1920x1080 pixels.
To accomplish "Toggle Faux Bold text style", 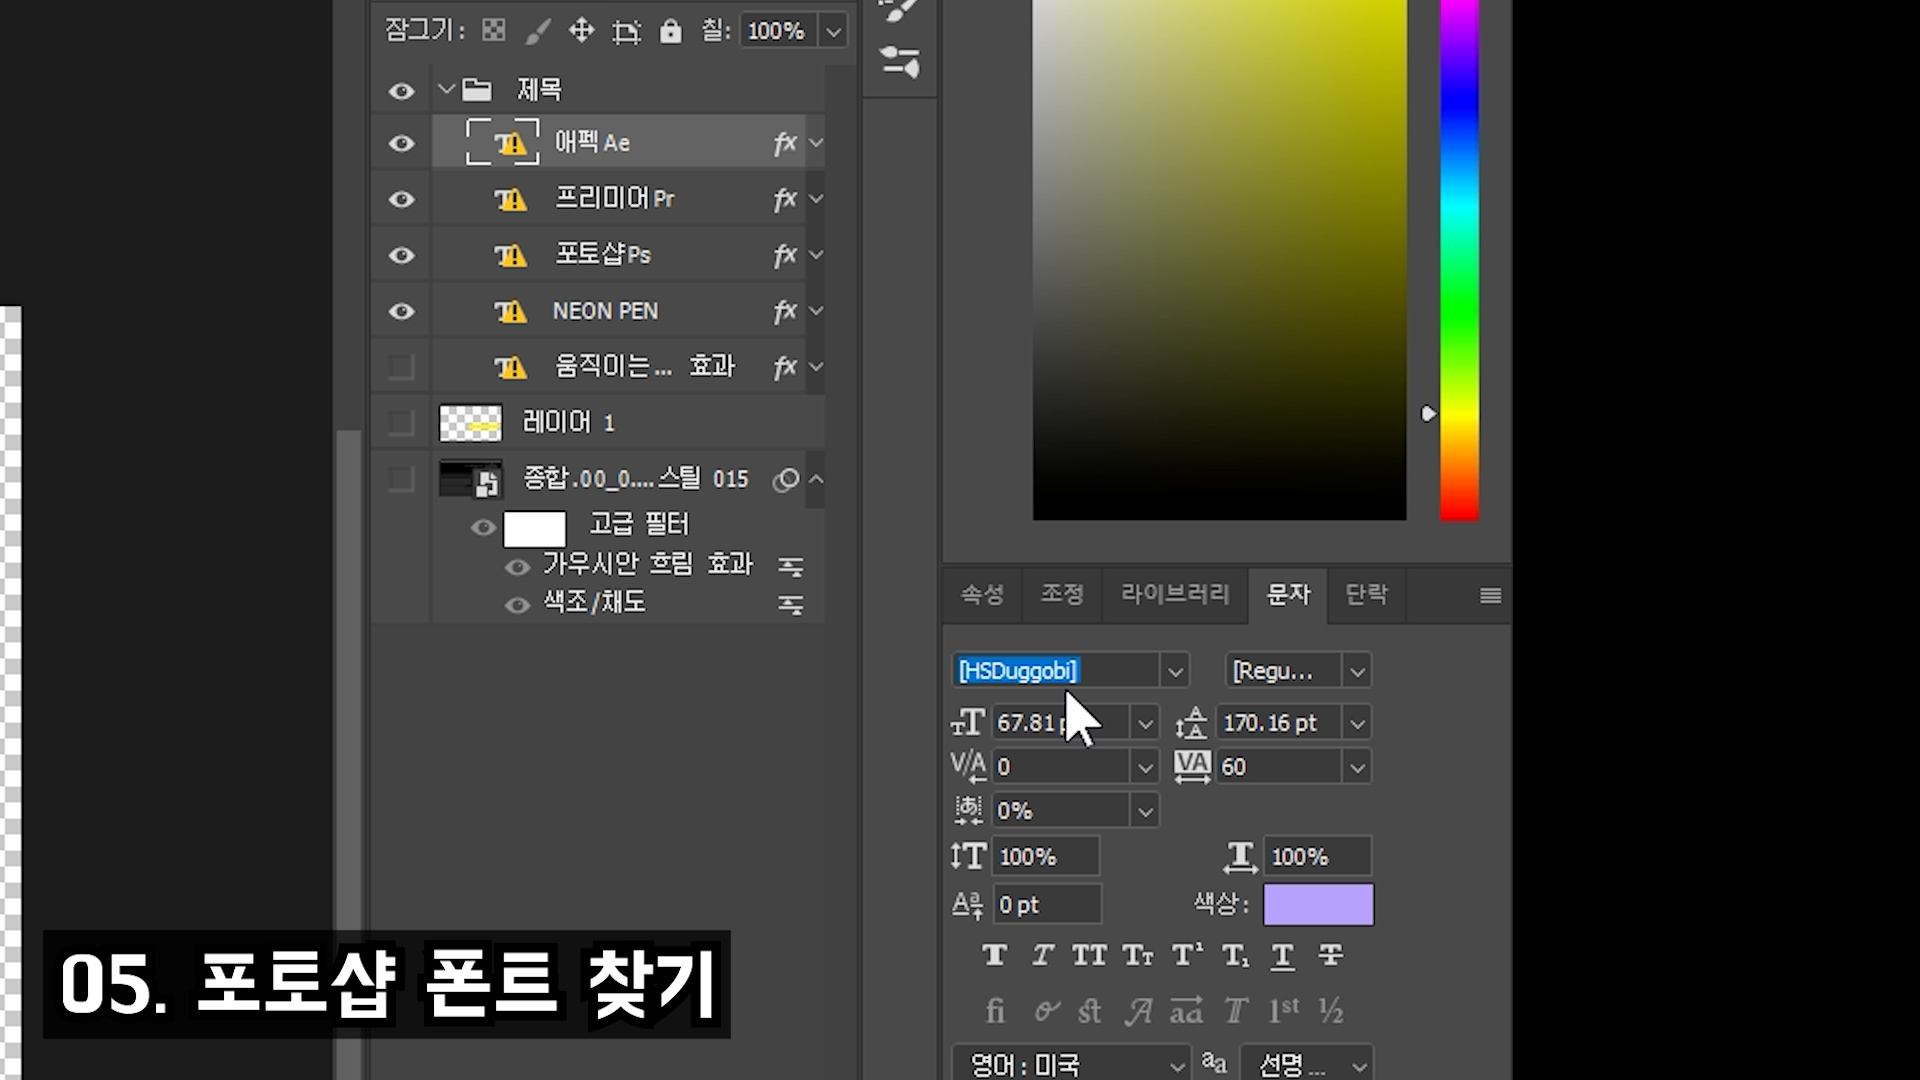I will [994, 956].
